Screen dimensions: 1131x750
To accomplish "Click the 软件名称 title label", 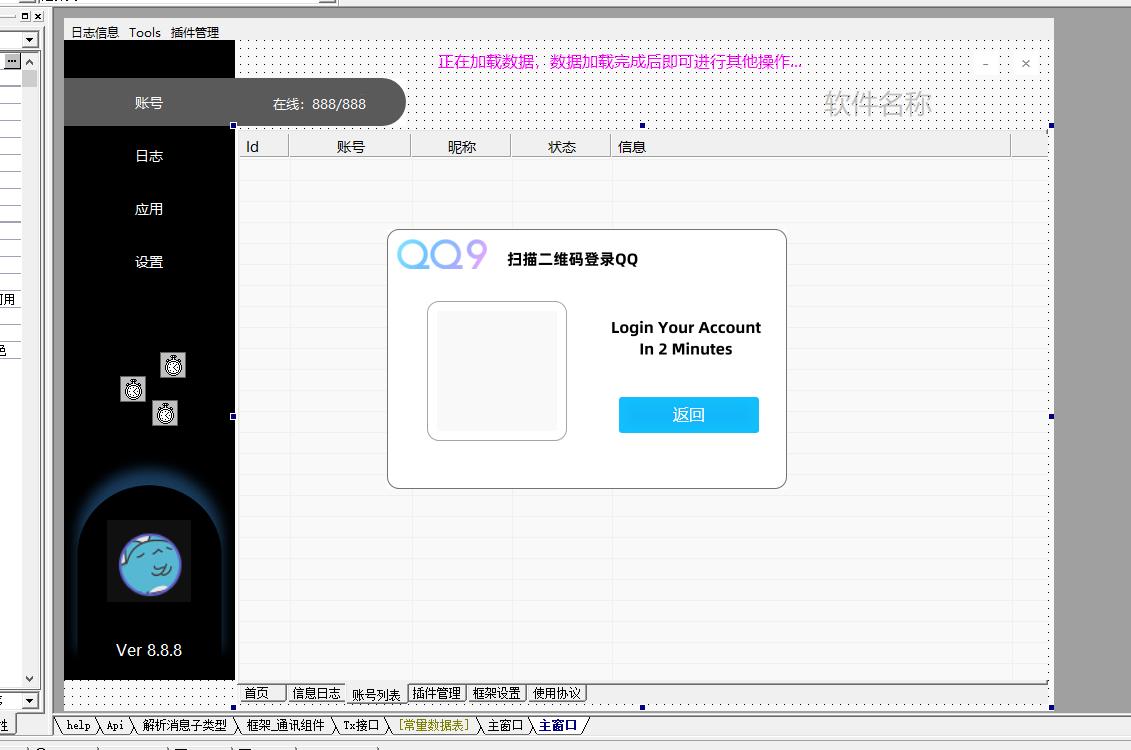I will pos(878,104).
